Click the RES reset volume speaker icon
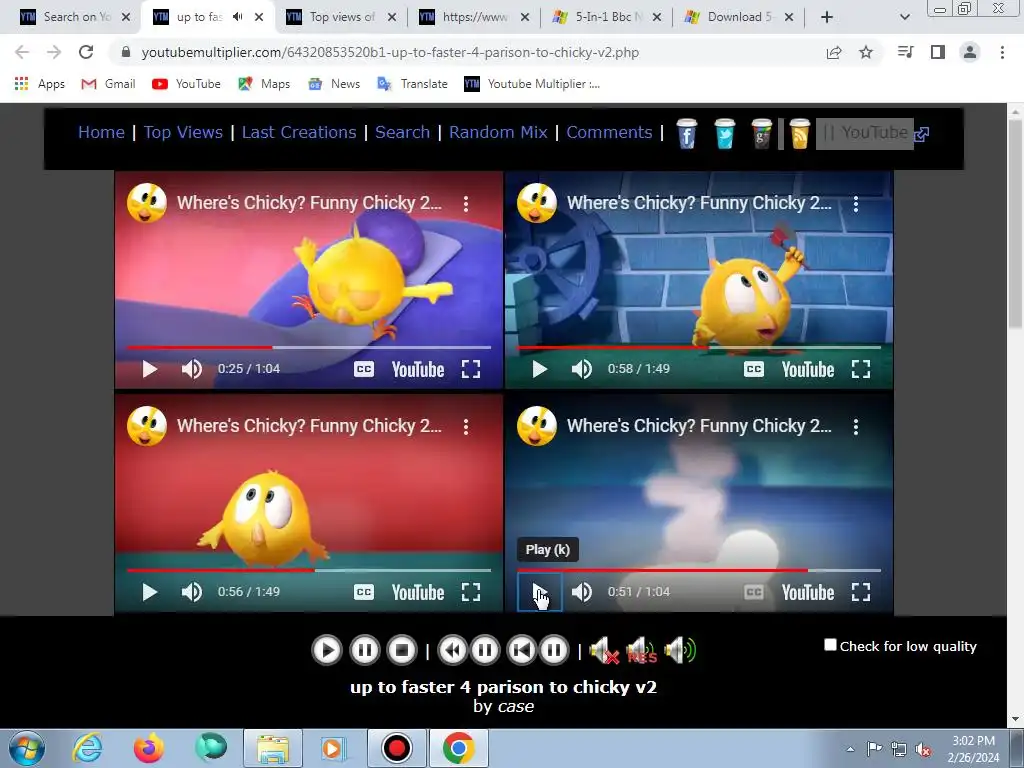 click(641, 650)
